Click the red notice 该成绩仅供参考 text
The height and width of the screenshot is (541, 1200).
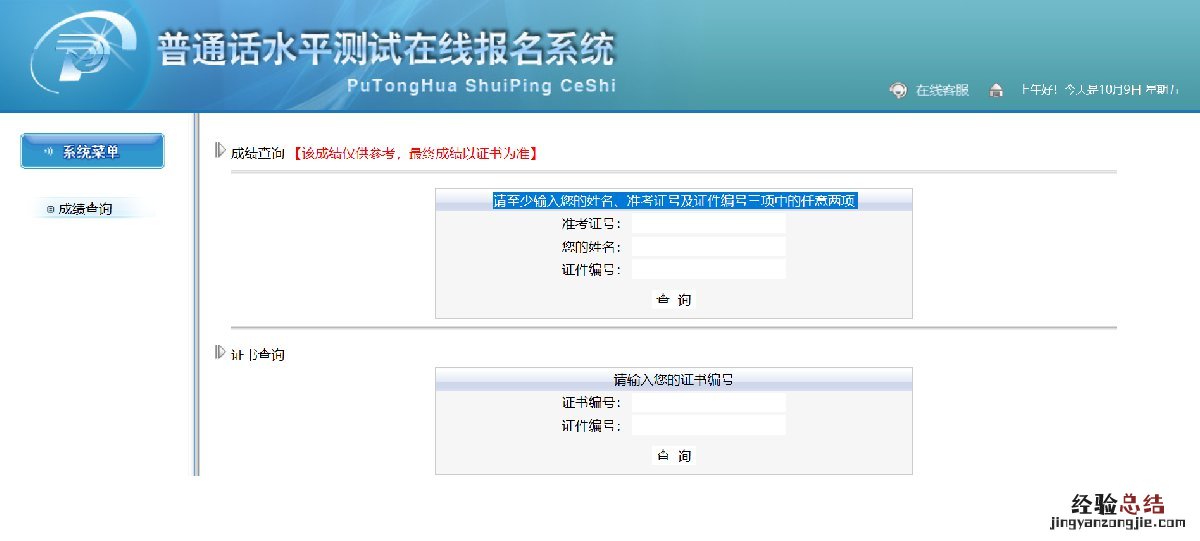click(416, 153)
